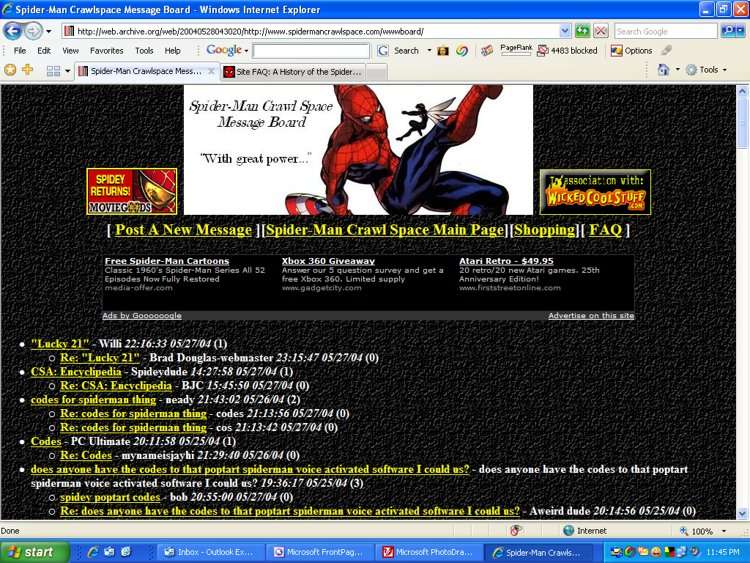750x563 pixels.
Task: Click the Refresh page icon
Action: 582,31
